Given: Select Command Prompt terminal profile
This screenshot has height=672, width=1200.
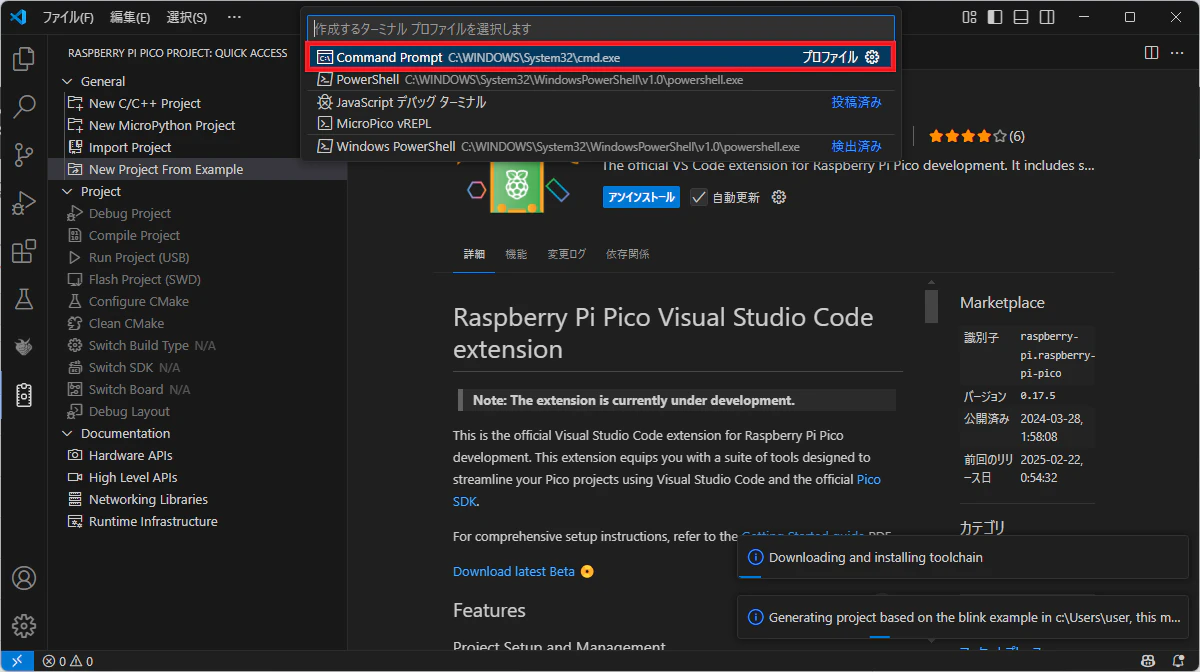Looking at the screenshot, I should [x=601, y=57].
